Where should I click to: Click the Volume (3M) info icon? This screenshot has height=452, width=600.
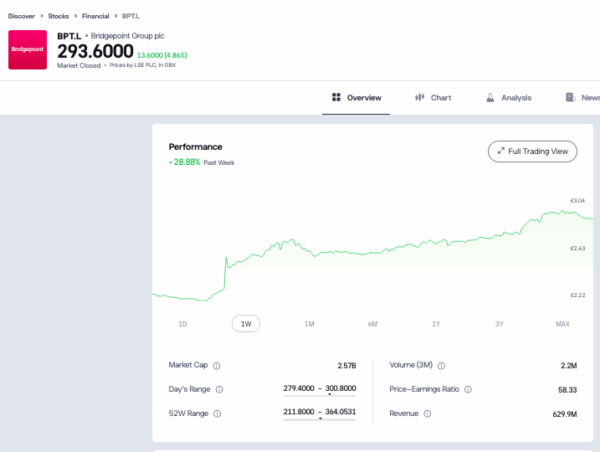441,366
